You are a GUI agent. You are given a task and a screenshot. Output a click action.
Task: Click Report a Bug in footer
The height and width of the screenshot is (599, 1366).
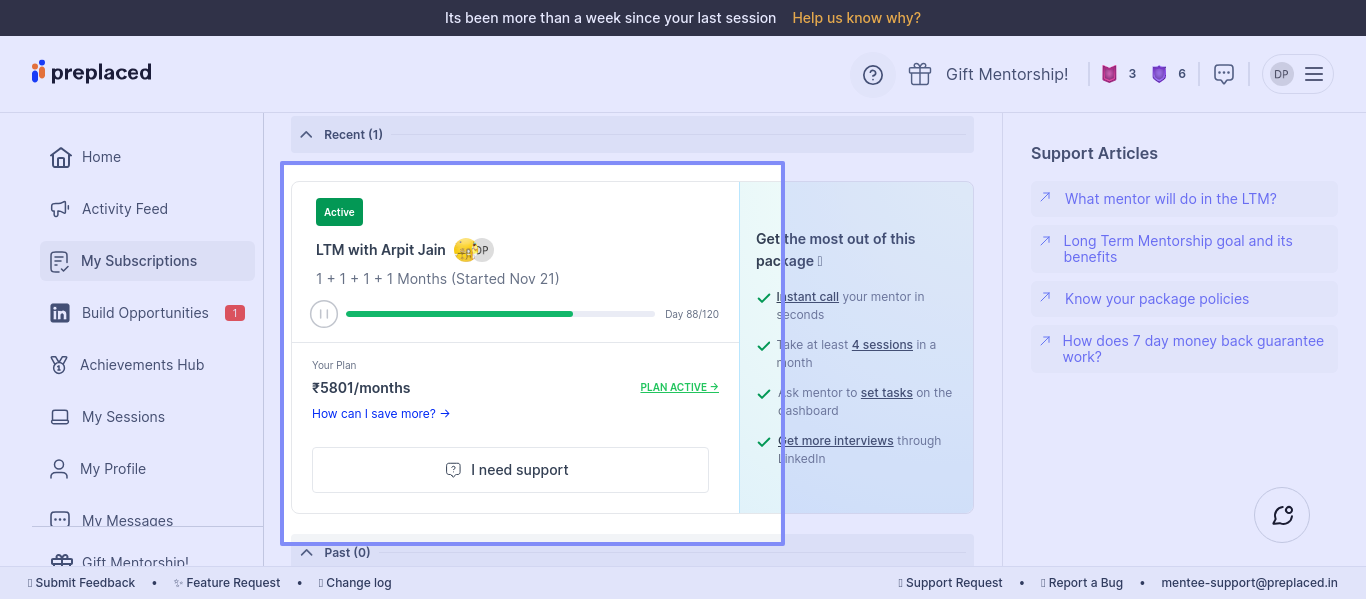pos(1082,583)
